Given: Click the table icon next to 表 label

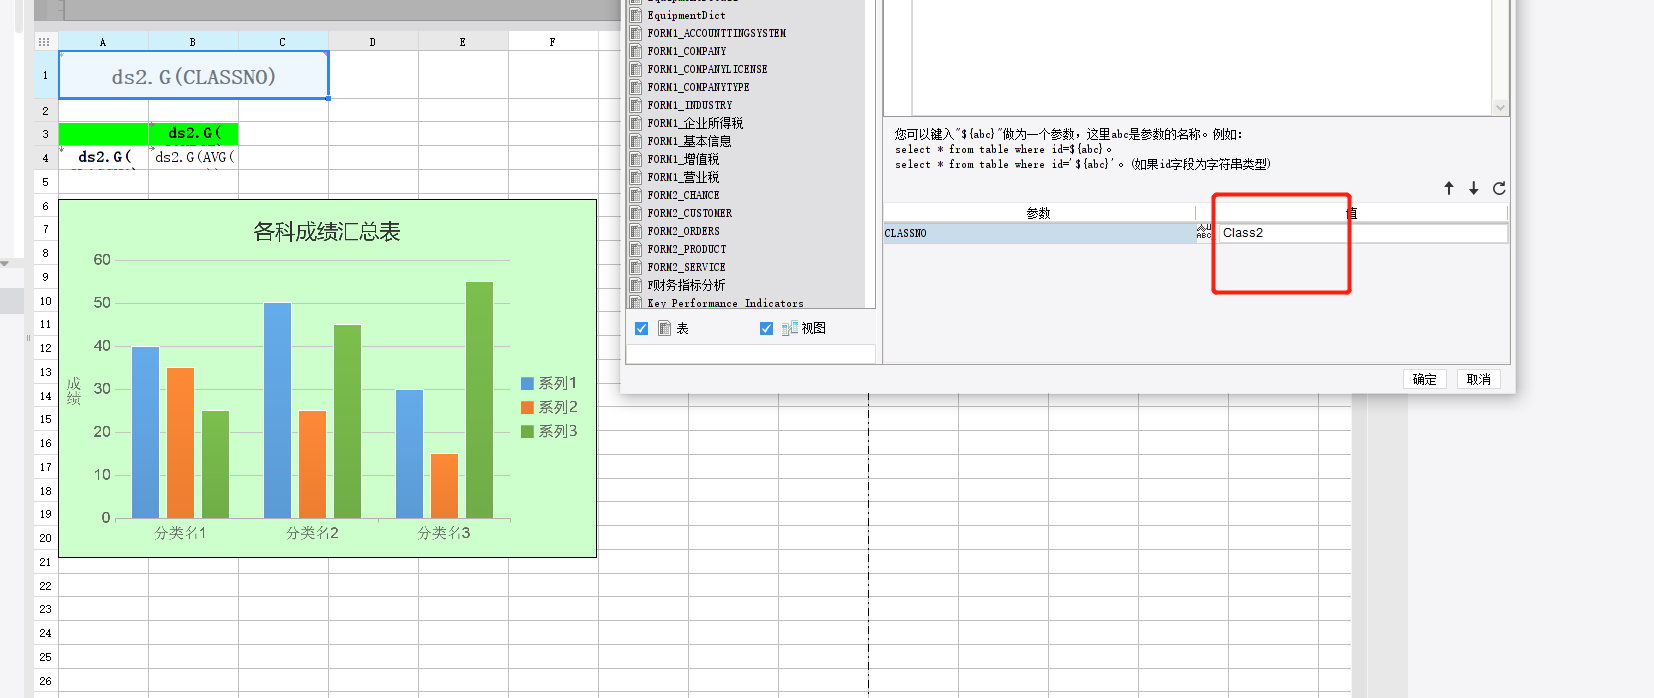Looking at the screenshot, I should [664, 328].
